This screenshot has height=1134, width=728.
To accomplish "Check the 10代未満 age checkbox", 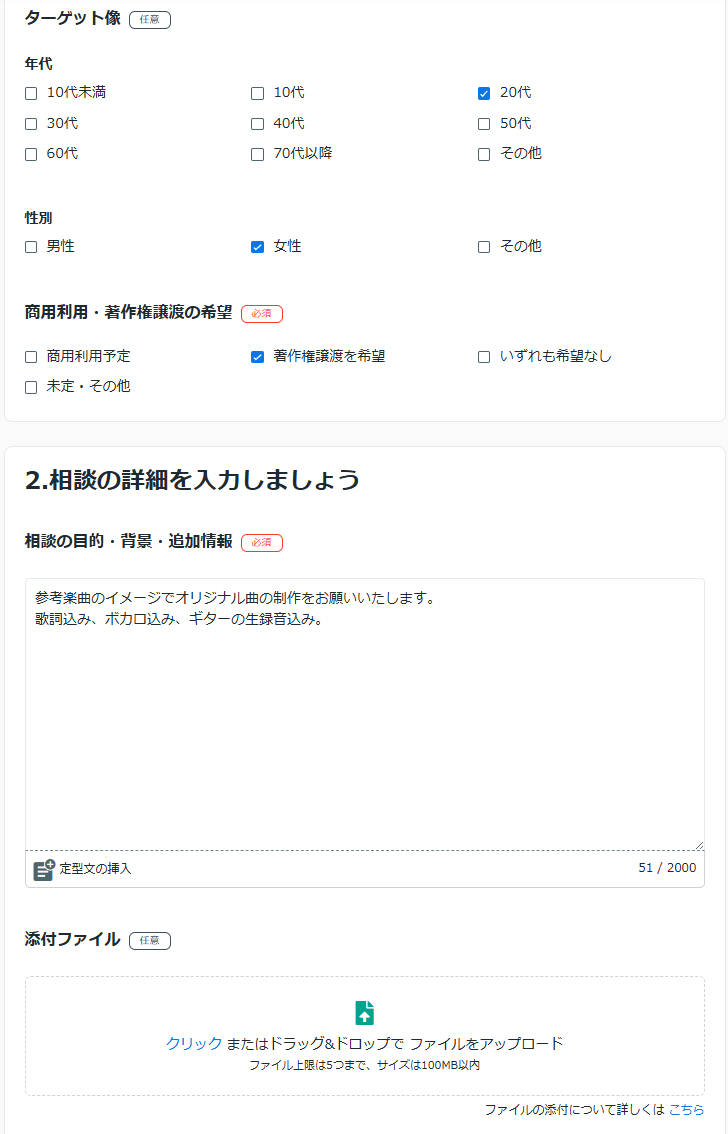I will tap(31, 93).
